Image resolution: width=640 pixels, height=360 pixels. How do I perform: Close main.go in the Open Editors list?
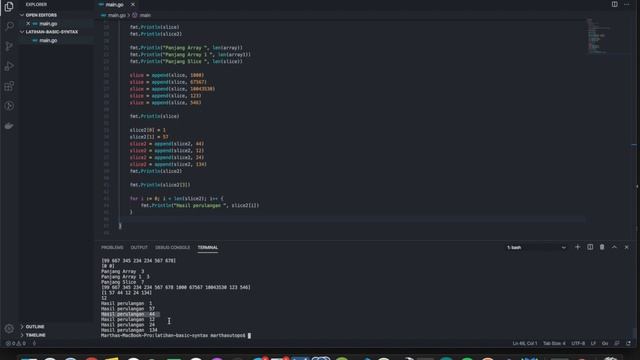click(28, 24)
